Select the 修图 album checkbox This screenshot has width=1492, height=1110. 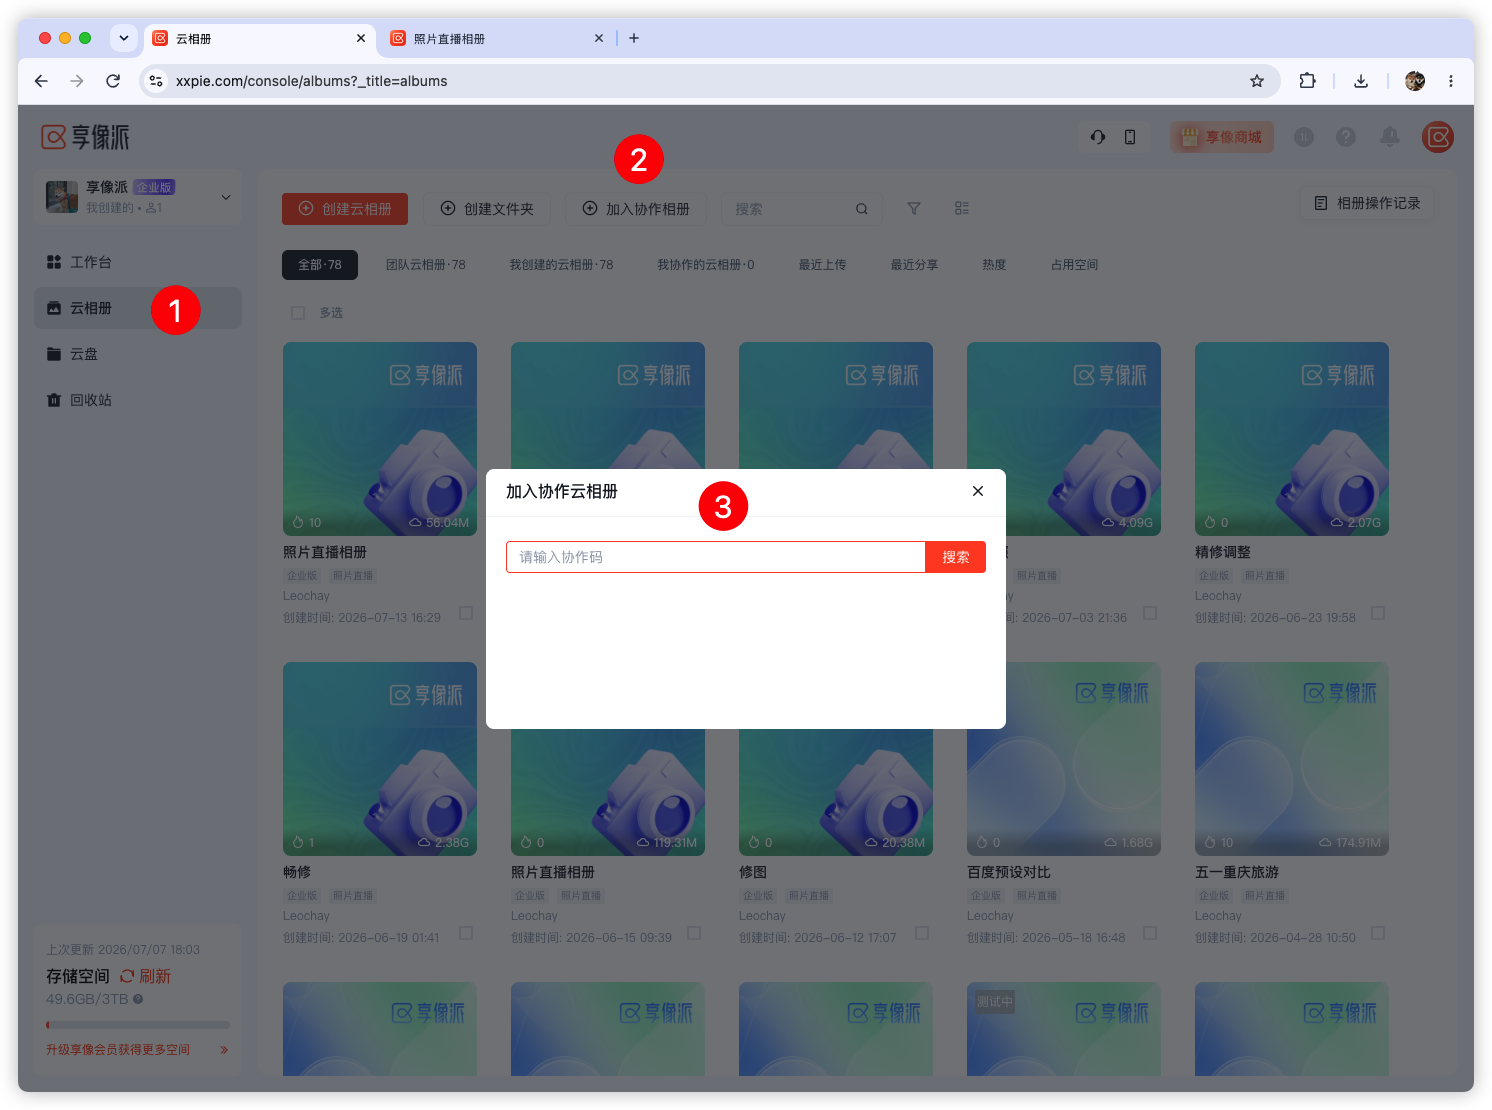click(x=922, y=933)
